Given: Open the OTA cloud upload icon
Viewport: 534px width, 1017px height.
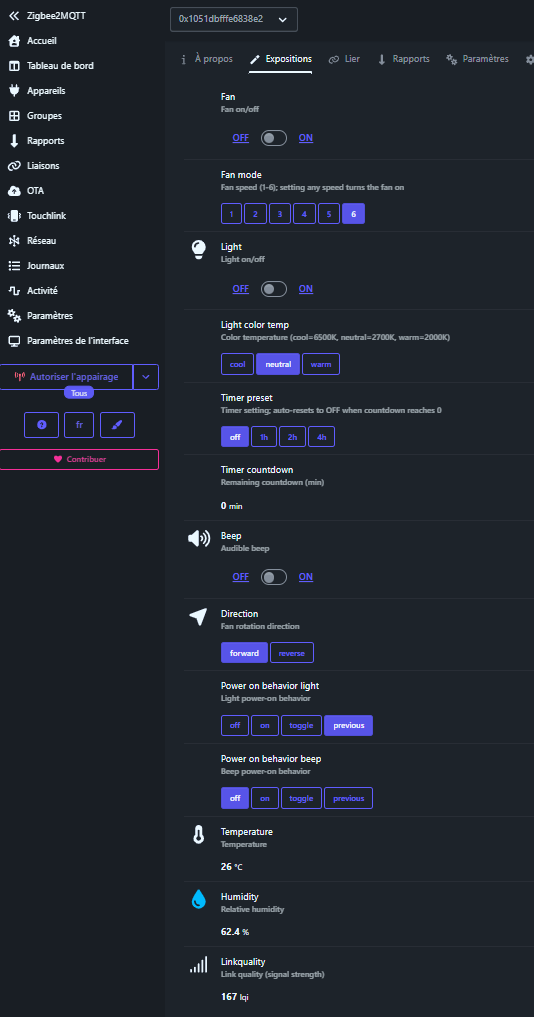Looking at the screenshot, I should pos(14,191).
